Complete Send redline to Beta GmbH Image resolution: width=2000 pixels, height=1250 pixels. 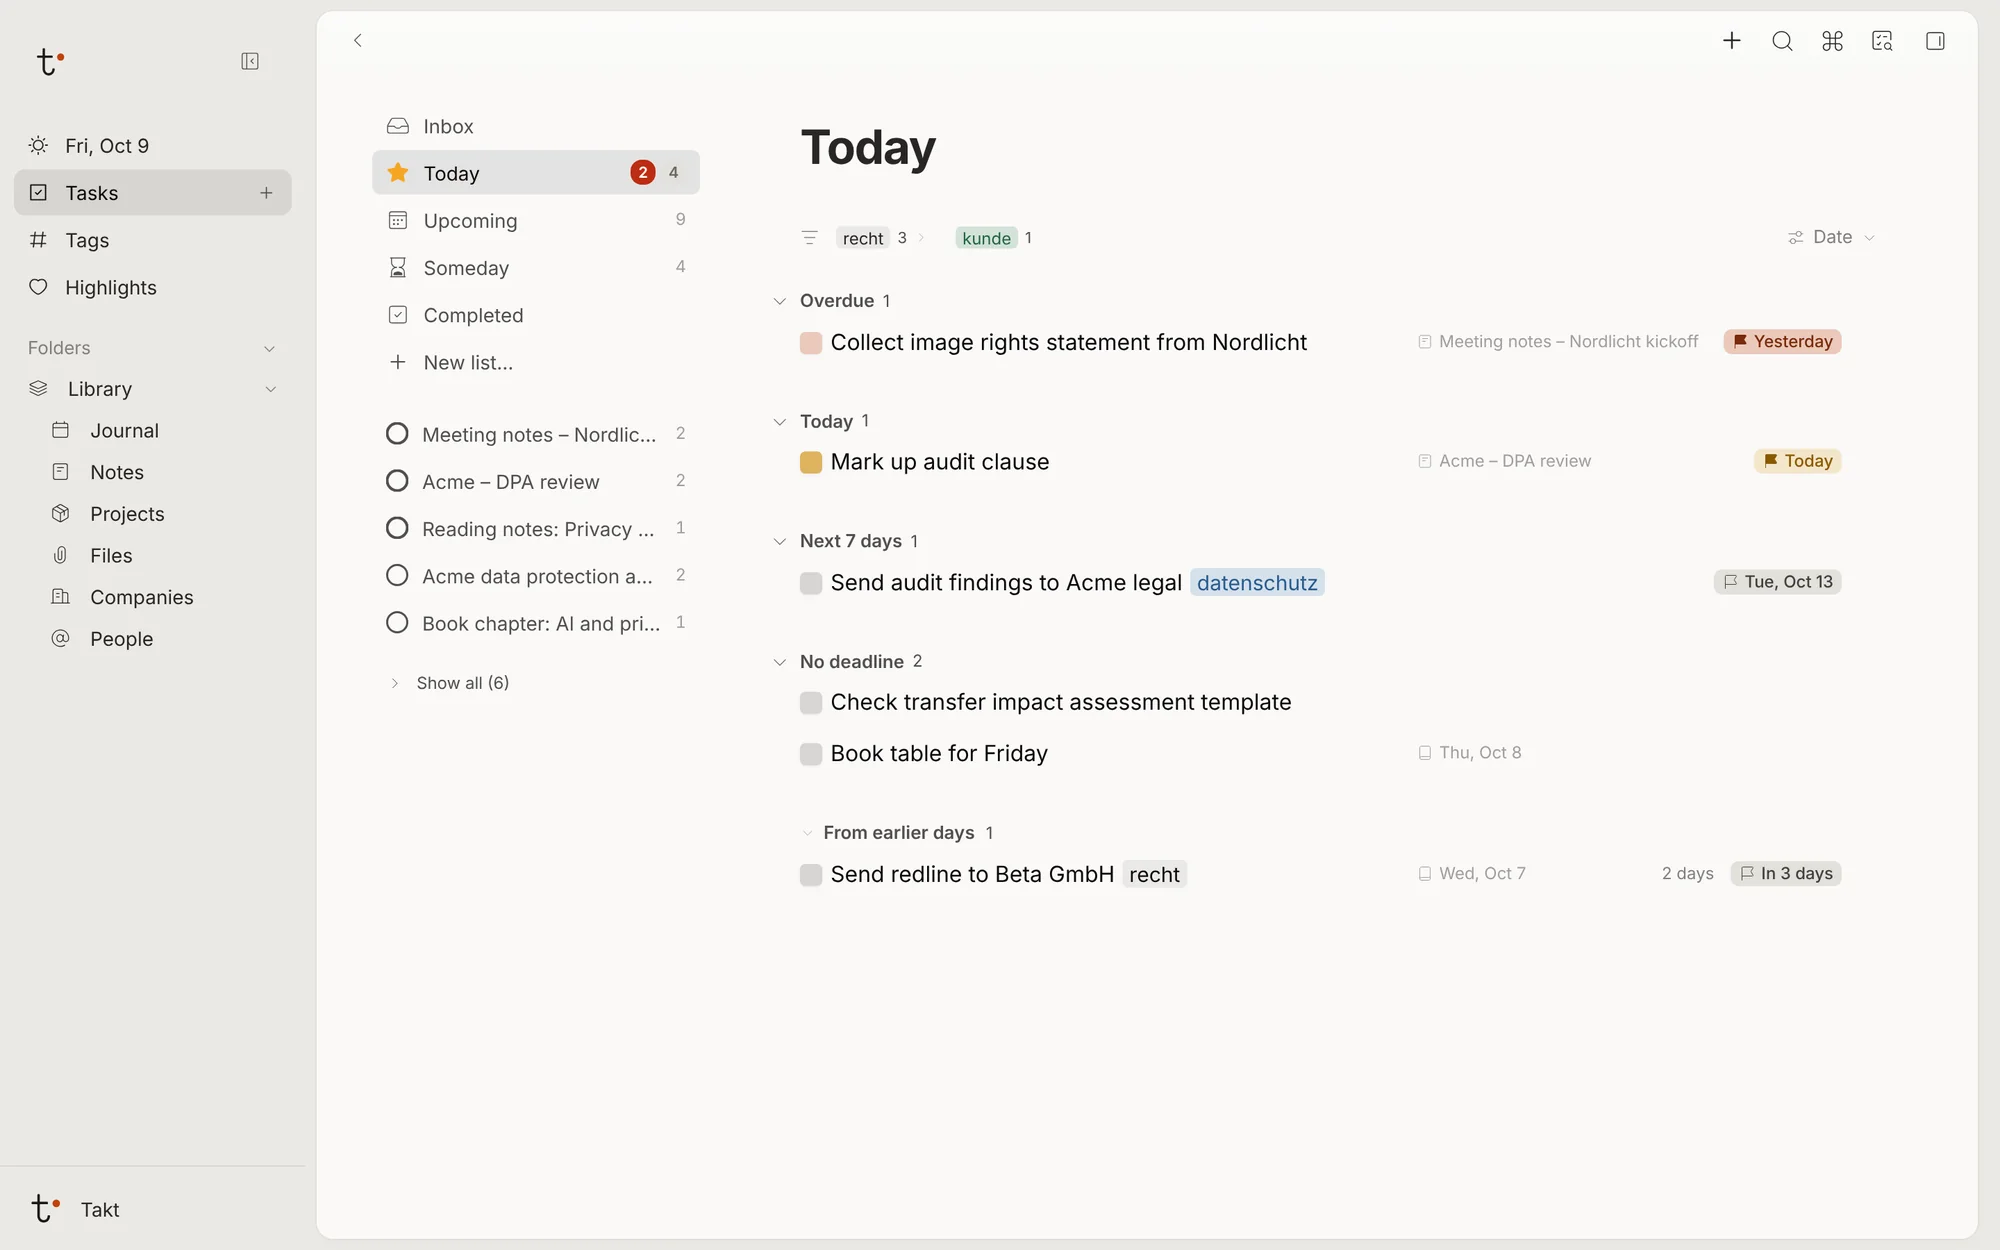(x=811, y=875)
